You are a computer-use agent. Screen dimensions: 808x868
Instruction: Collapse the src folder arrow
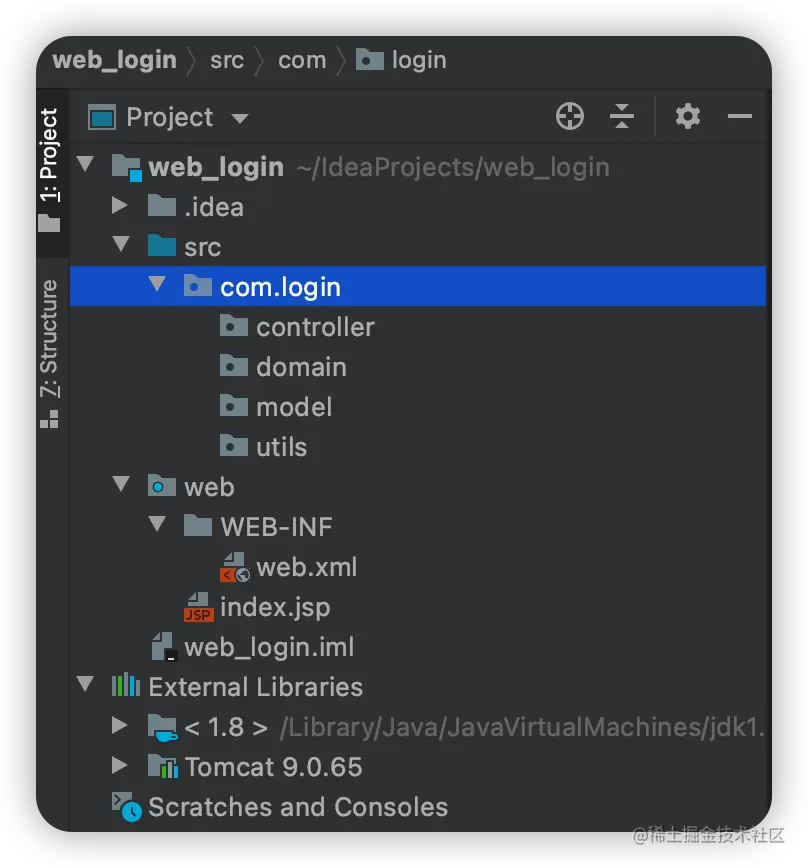click(121, 246)
